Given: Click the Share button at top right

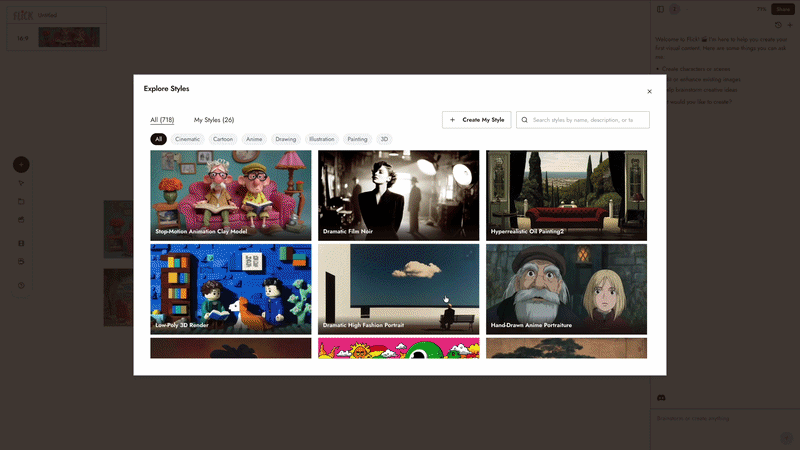Looking at the screenshot, I should (783, 9).
